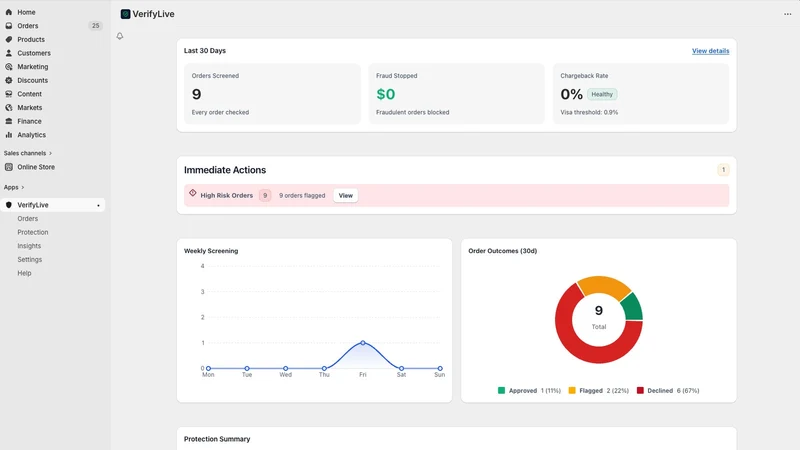This screenshot has height=450, width=800.
Task: Click the Marketing target icon
Action: point(9,66)
